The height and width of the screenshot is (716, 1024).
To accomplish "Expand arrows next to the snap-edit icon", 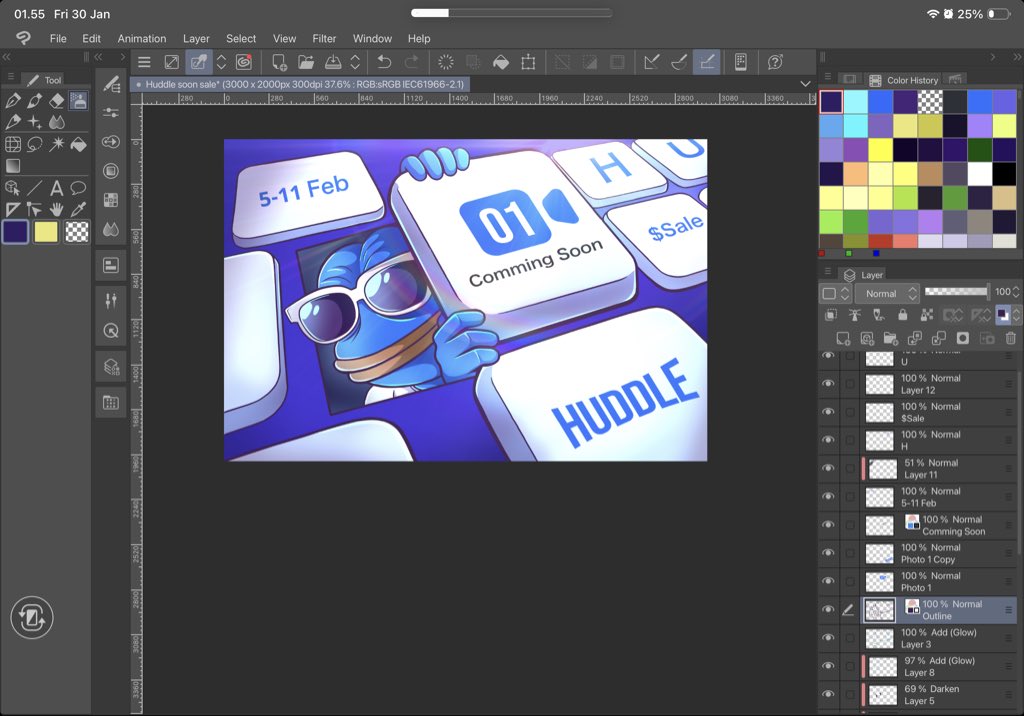I will click(221, 62).
